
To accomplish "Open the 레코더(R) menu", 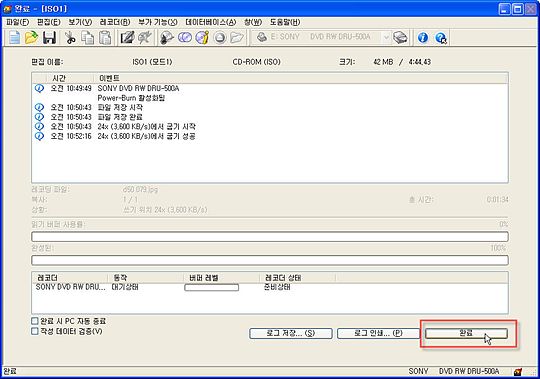I will click(115, 22).
